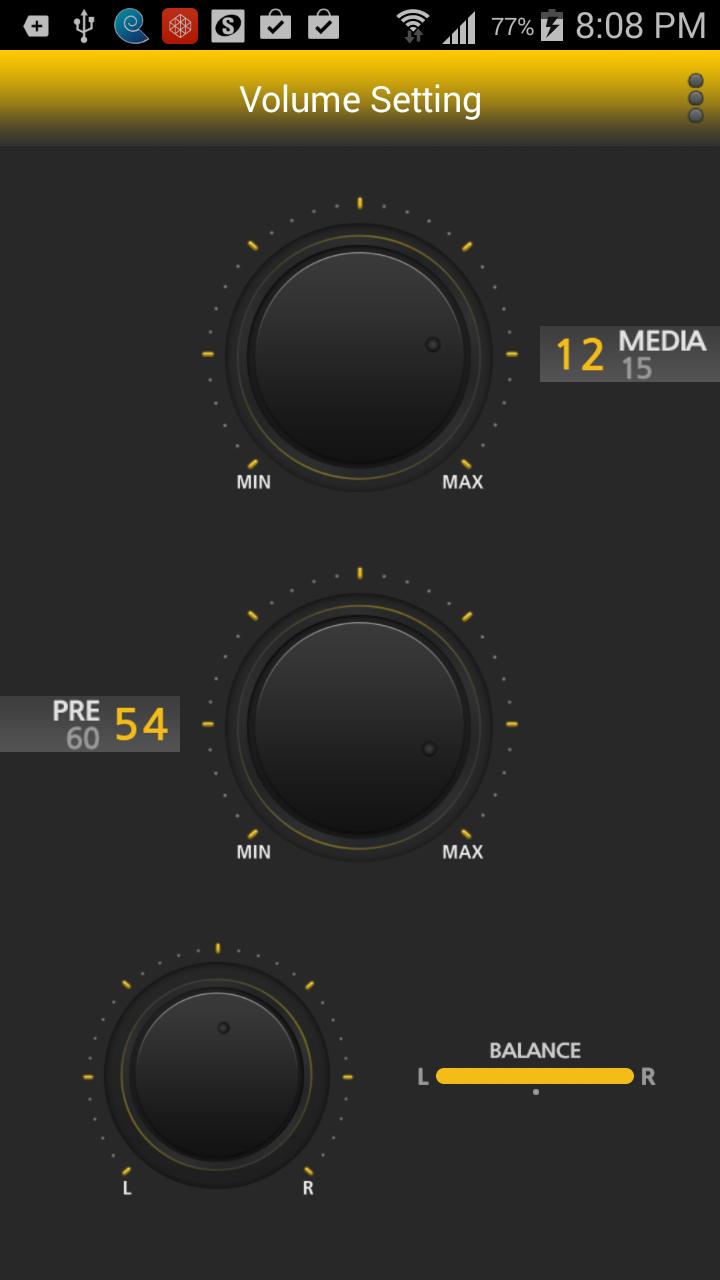Click the Balance L/R knob
720x1280 pixels.
217,1075
